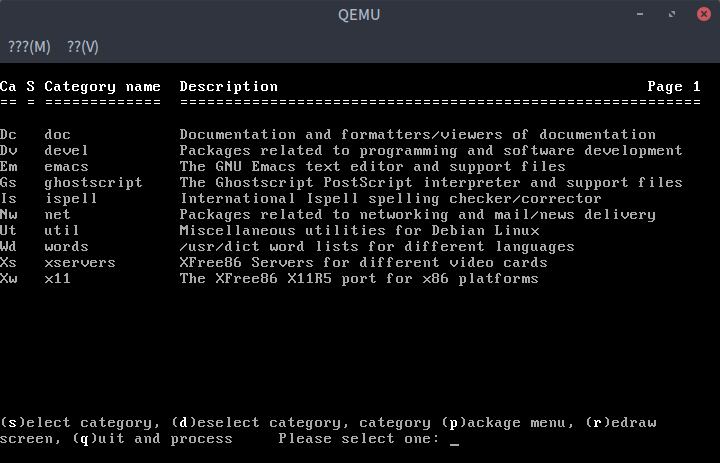The width and height of the screenshot is (720, 463).
Task: Open the ??(V) menu
Action: pos(83,47)
